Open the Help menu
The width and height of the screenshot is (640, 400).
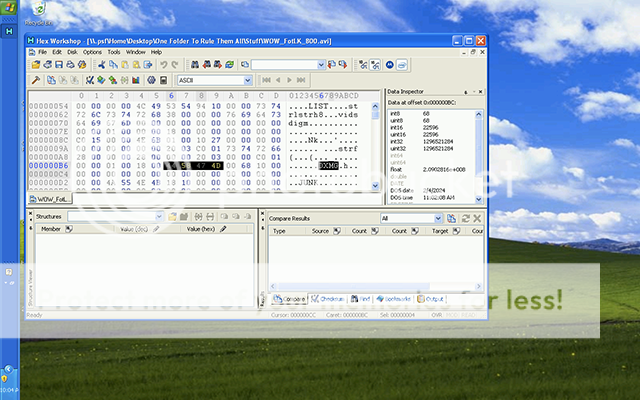[156, 52]
